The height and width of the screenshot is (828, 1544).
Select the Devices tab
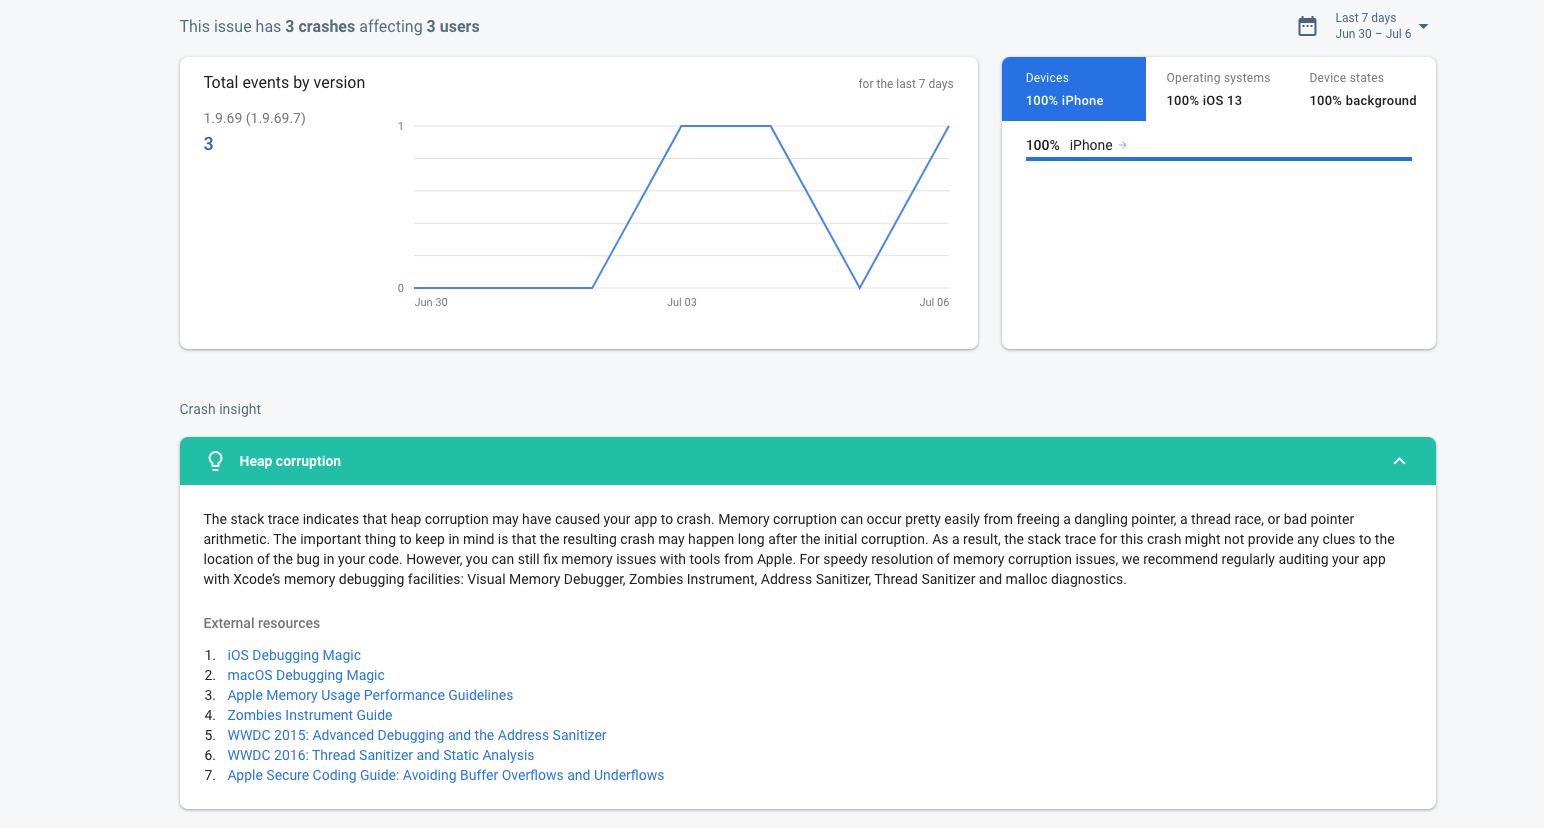tap(1074, 89)
